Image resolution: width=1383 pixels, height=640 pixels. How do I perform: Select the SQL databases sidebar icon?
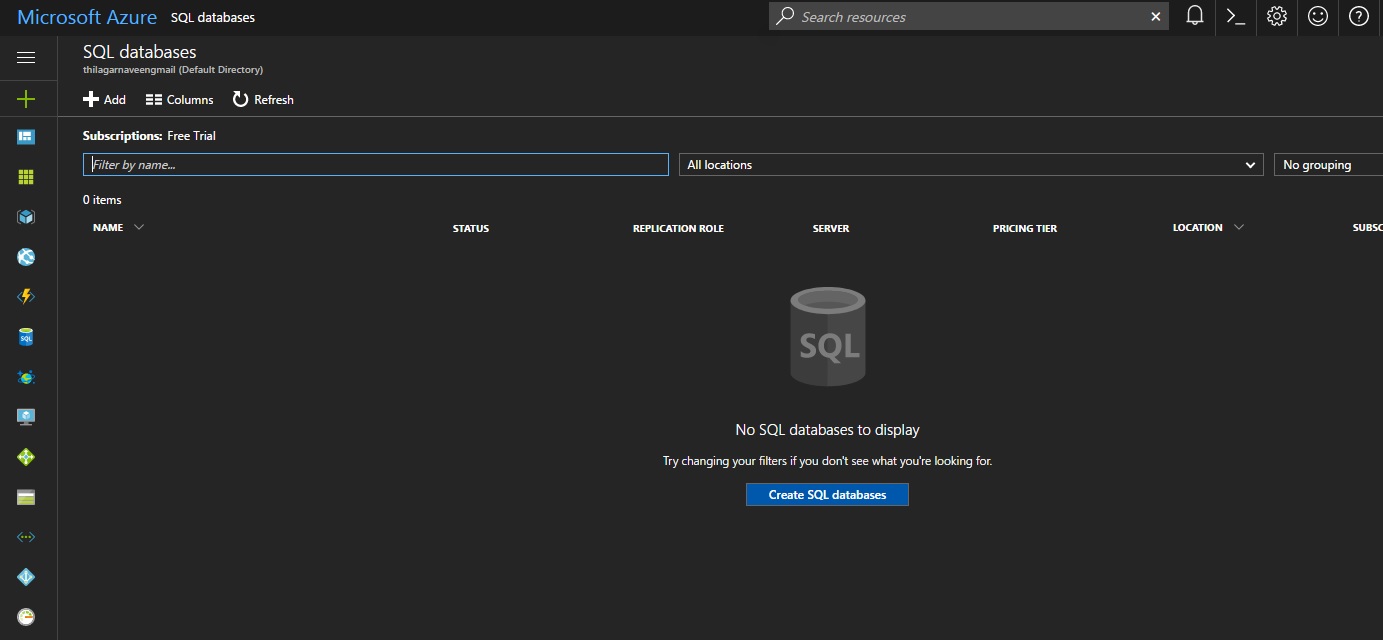point(27,337)
